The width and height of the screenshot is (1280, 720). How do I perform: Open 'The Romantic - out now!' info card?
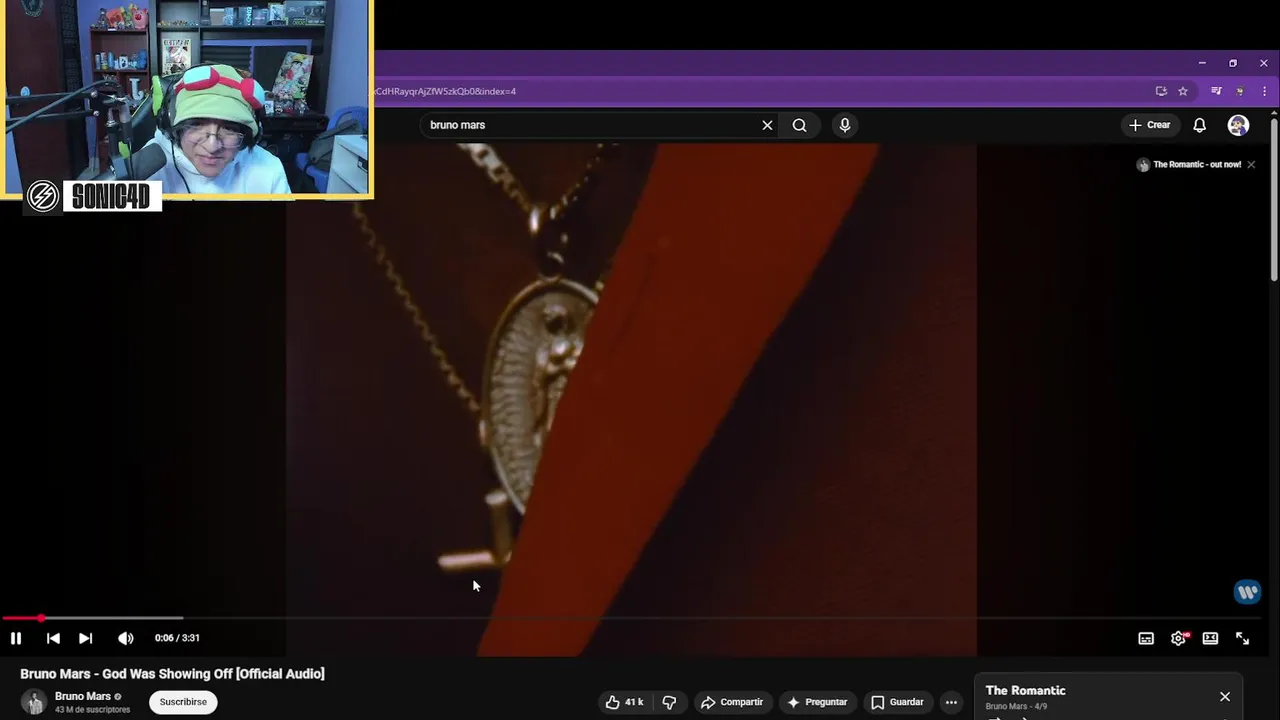click(x=1189, y=164)
